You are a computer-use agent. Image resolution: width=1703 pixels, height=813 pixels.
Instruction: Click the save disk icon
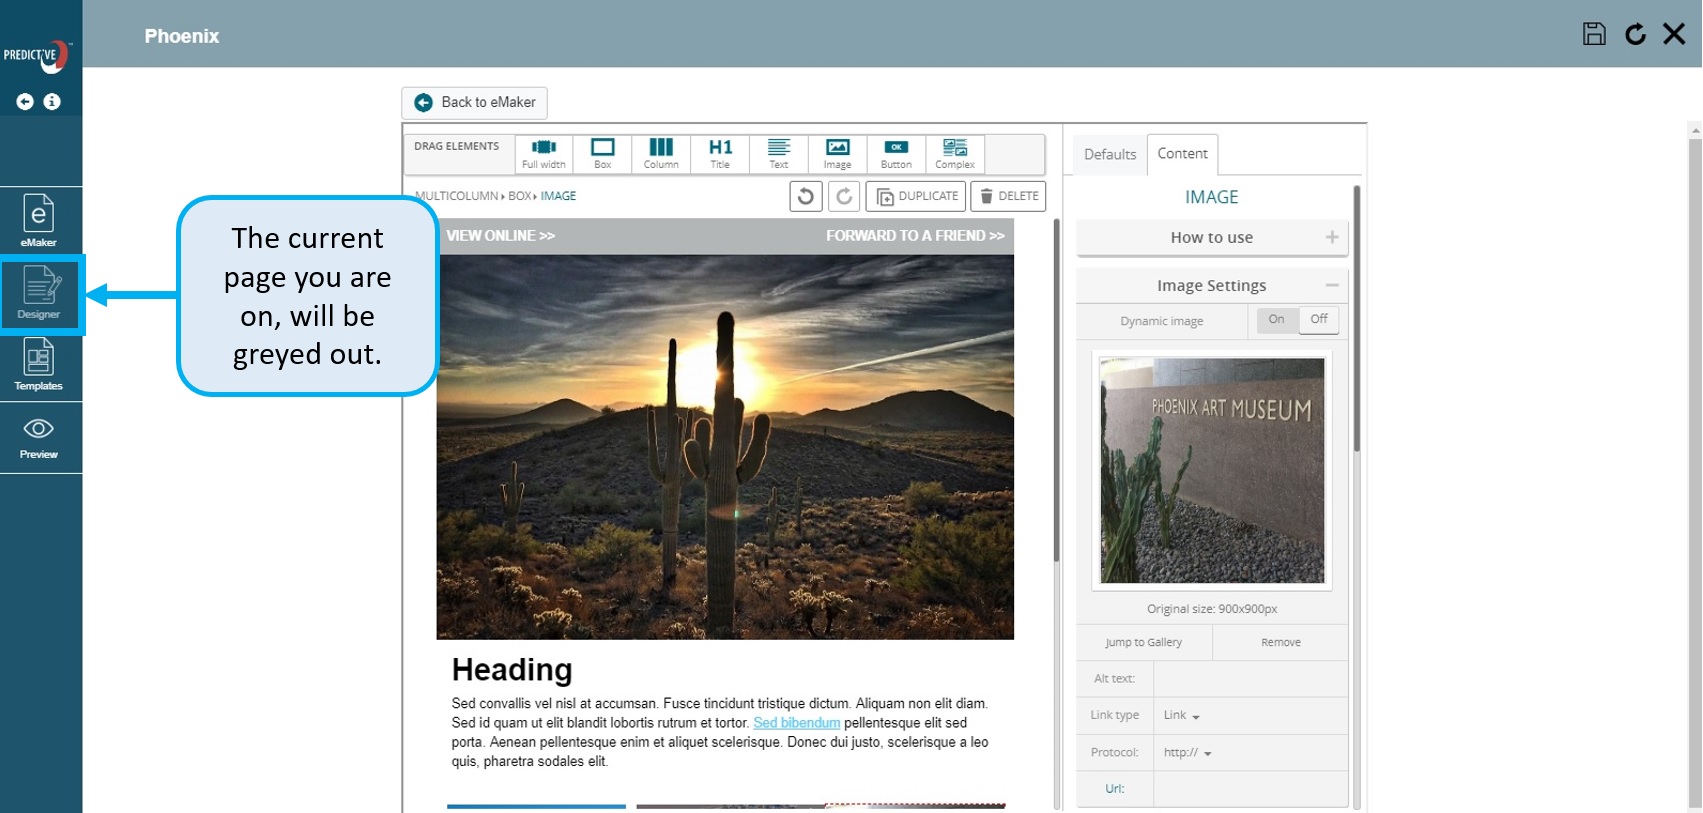1594,34
